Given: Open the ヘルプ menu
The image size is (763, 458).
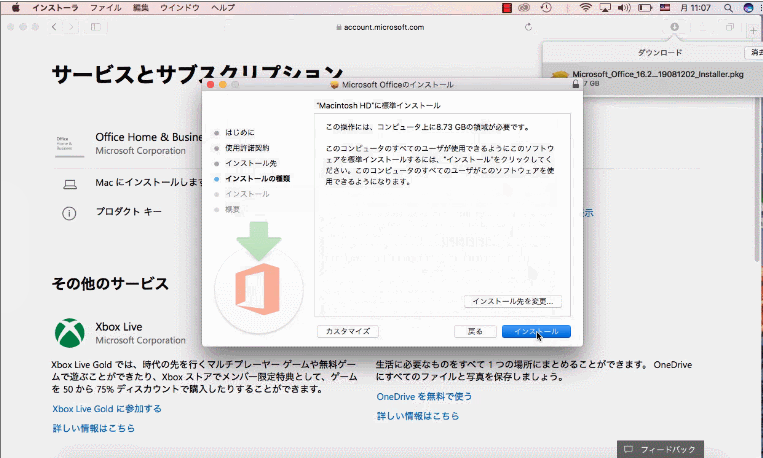Looking at the screenshot, I should 223,7.
